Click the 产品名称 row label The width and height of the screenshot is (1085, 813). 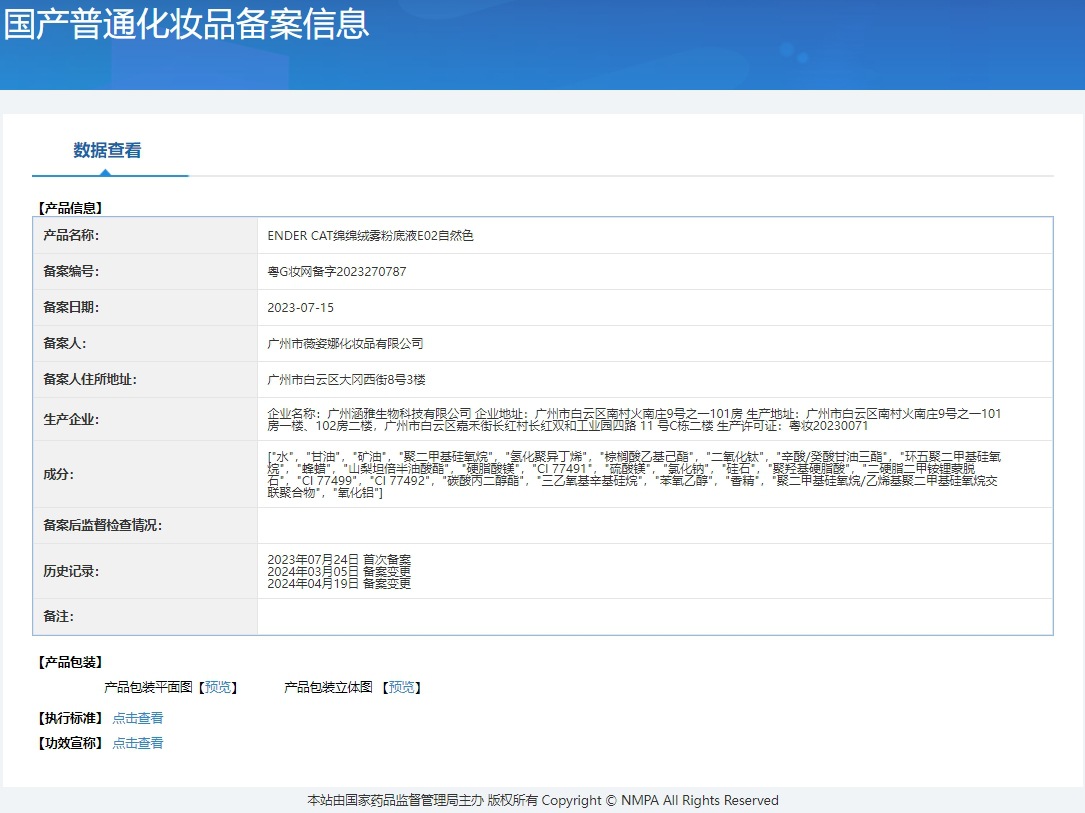(71, 235)
